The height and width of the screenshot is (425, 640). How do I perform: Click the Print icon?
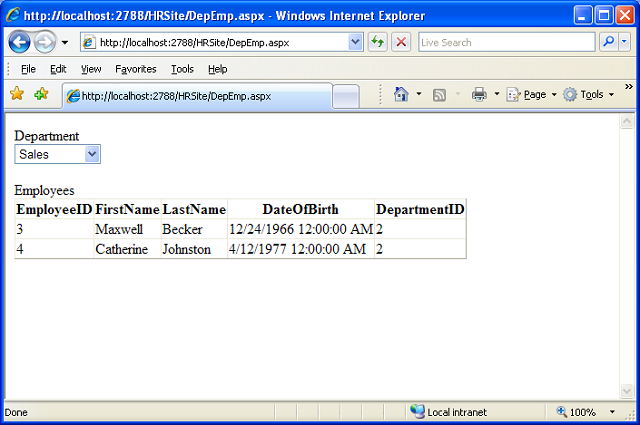[x=479, y=94]
